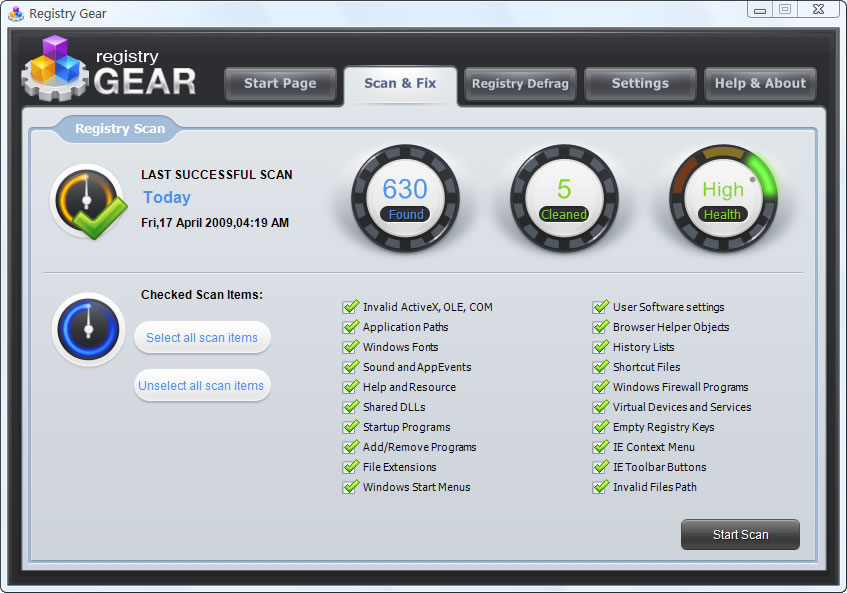Toggle IE Context Menu checkbox
Viewport: 847px width, 593px height.
click(601, 447)
